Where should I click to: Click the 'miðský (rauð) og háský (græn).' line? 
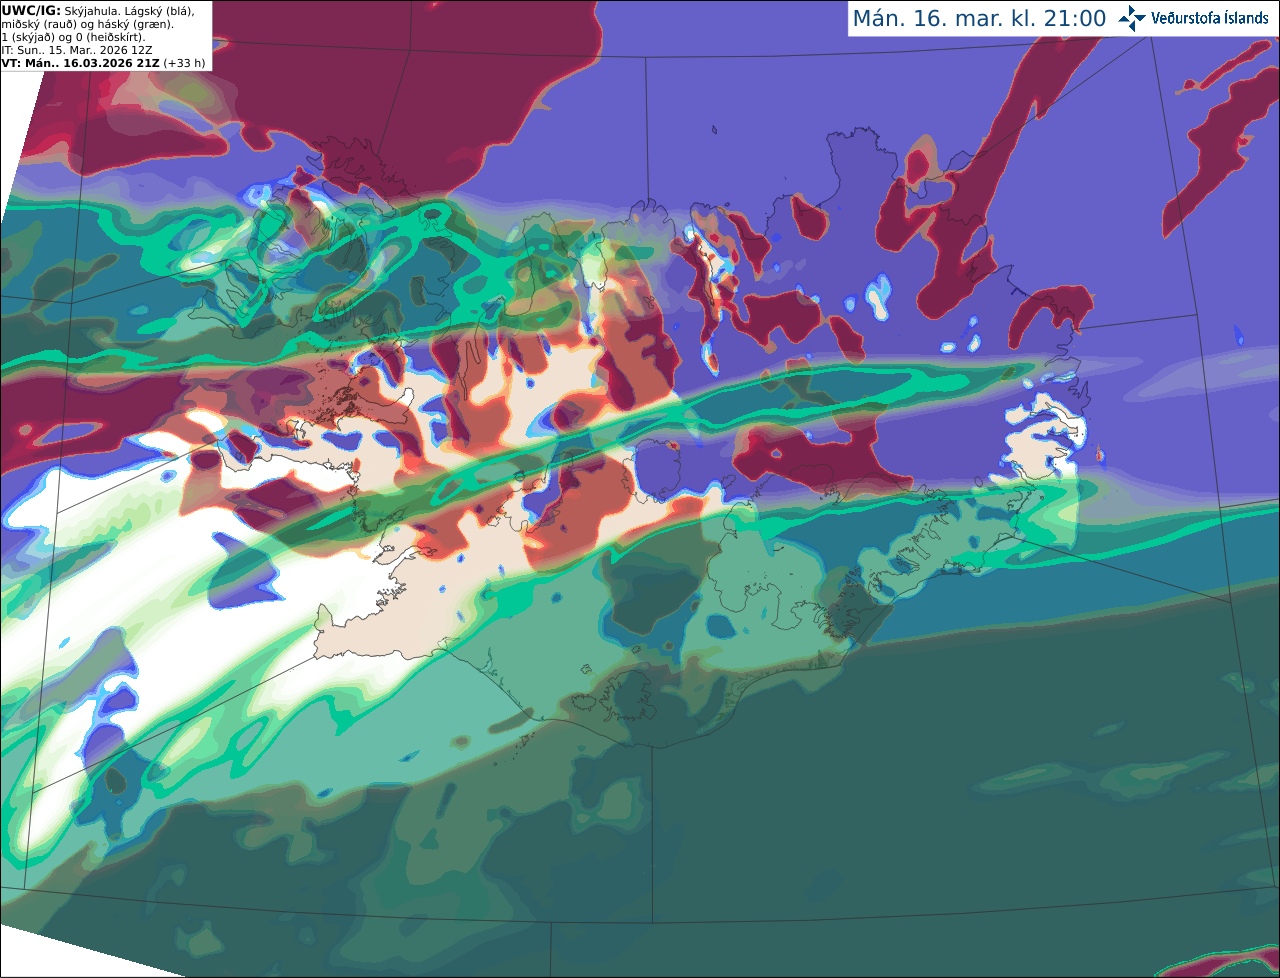pyautogui.click(x=87, y=23)
